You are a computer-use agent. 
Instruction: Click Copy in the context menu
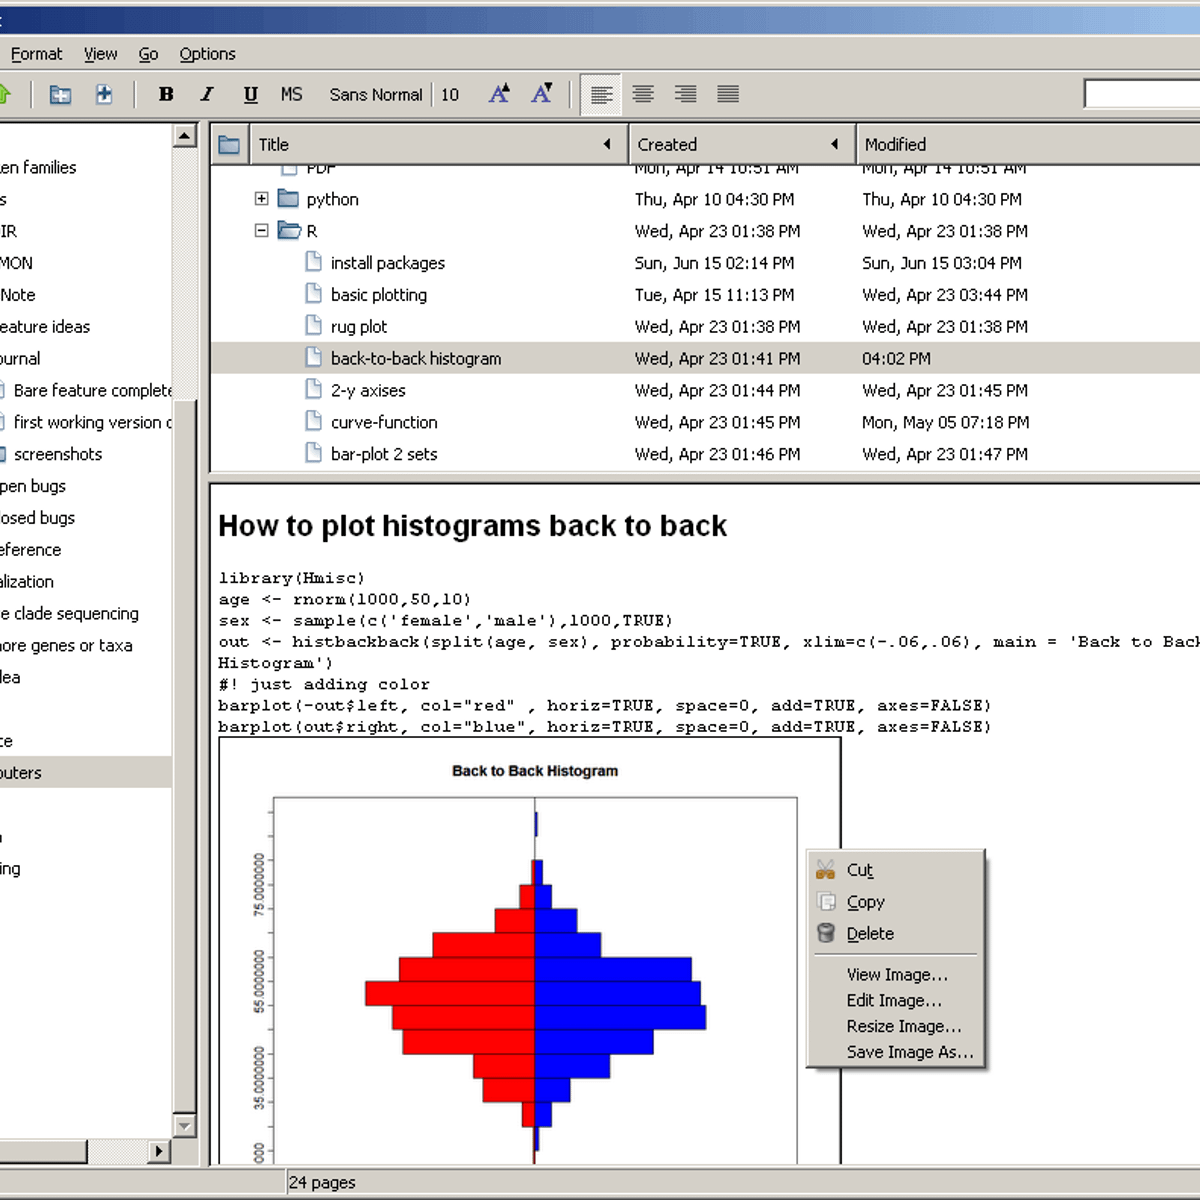[x=896, y=902]
